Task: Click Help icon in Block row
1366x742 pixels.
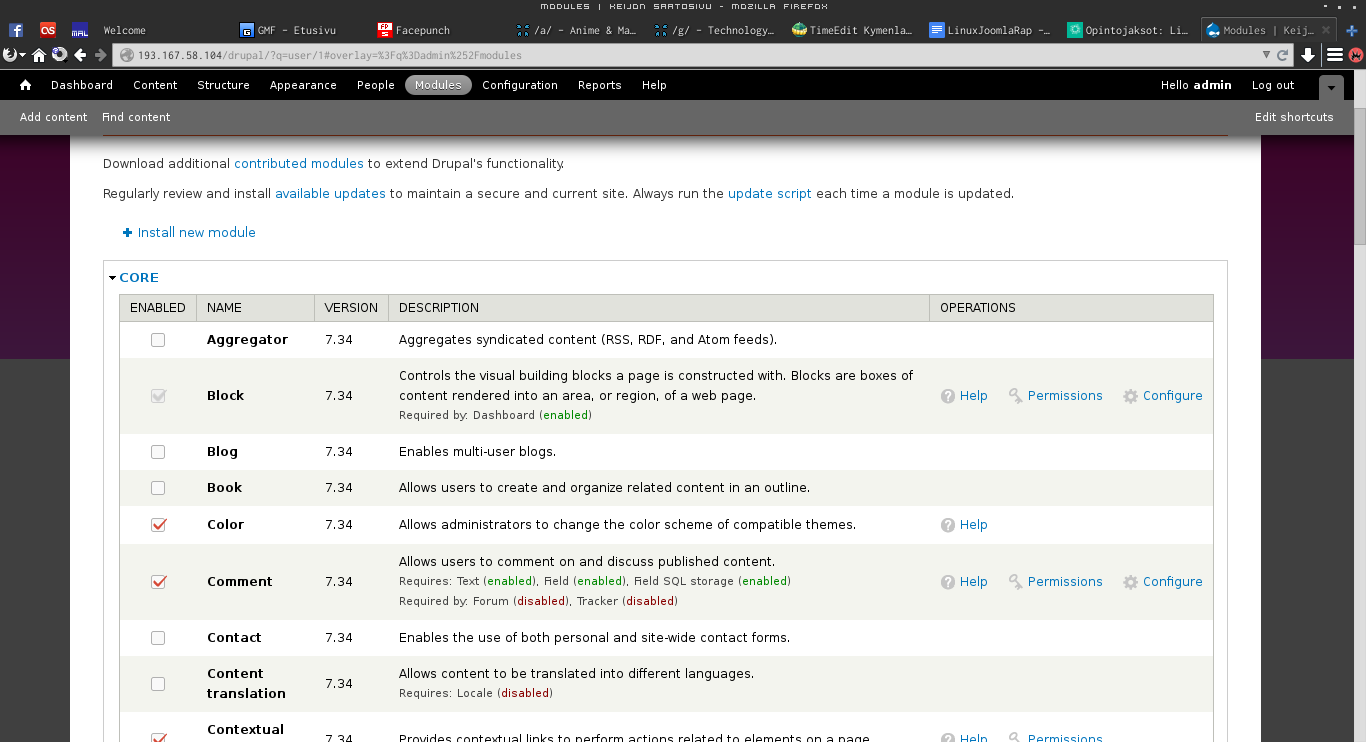Action: pos(948,396)
